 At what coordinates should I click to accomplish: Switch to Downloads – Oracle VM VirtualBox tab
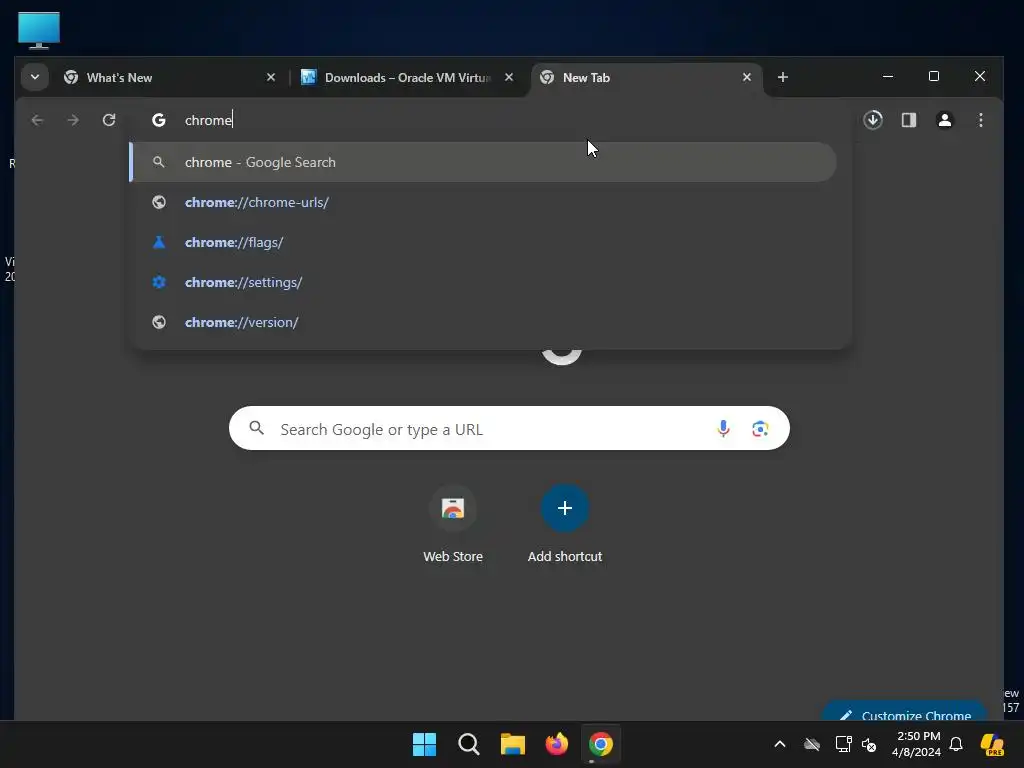pos(408,78)
